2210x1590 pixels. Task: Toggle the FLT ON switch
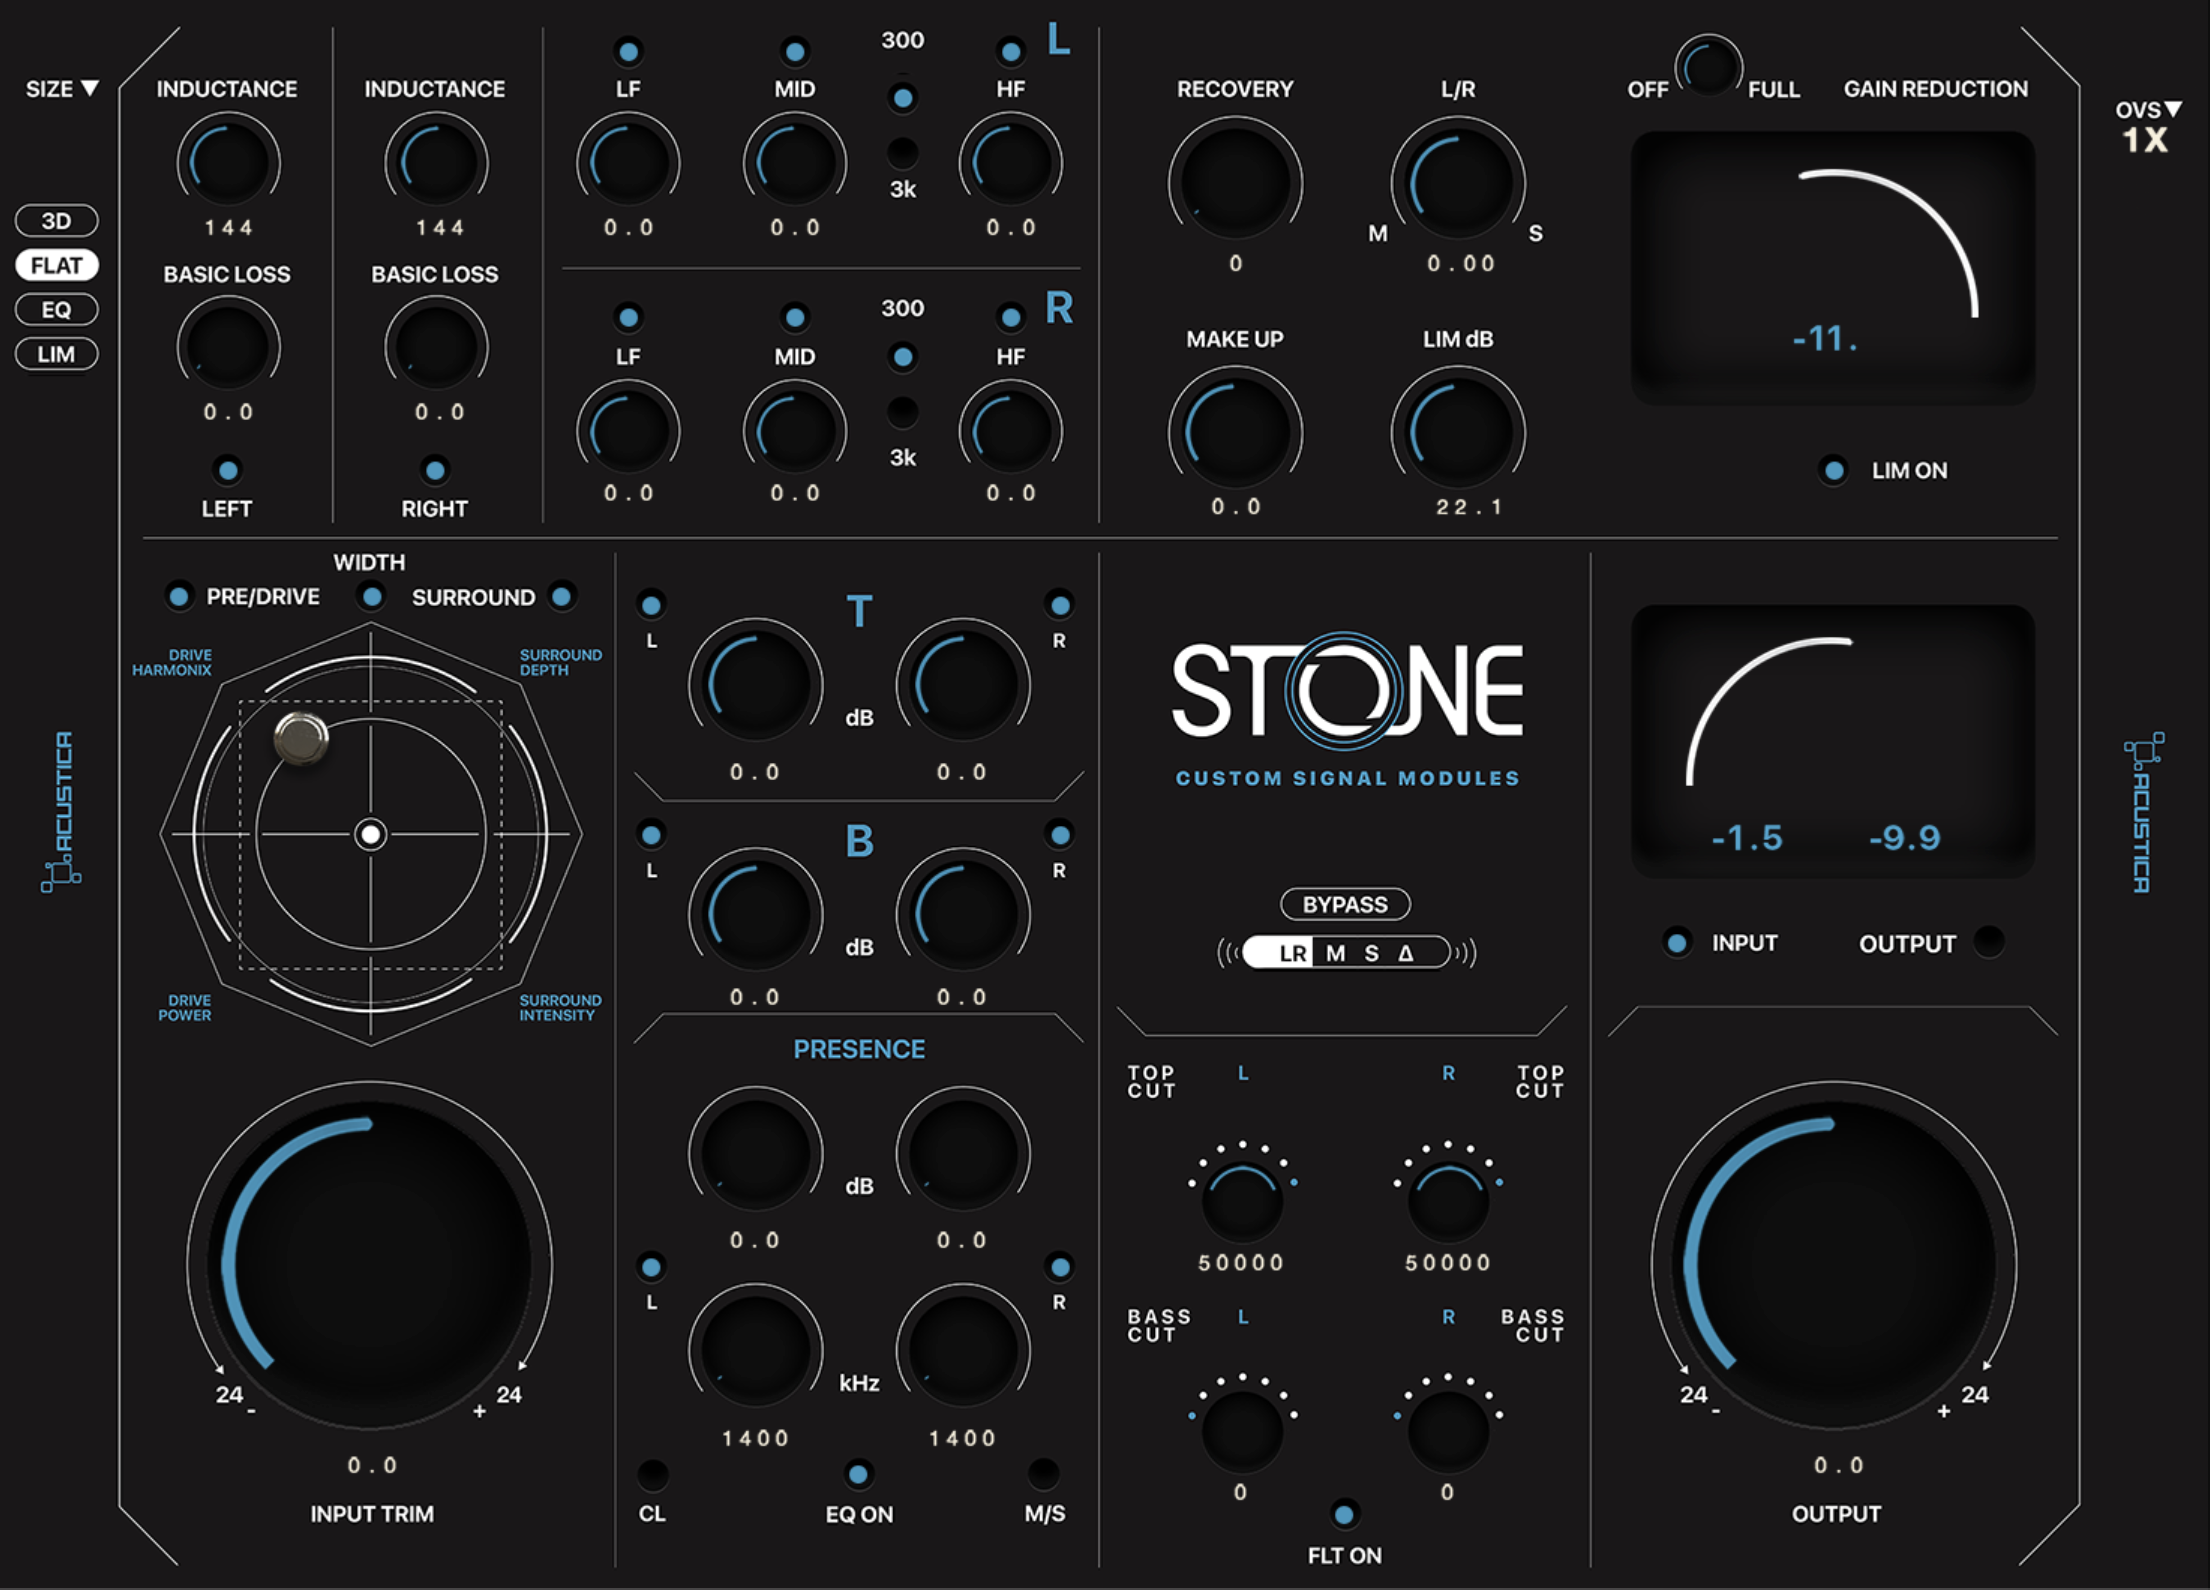(1345, 1514)
